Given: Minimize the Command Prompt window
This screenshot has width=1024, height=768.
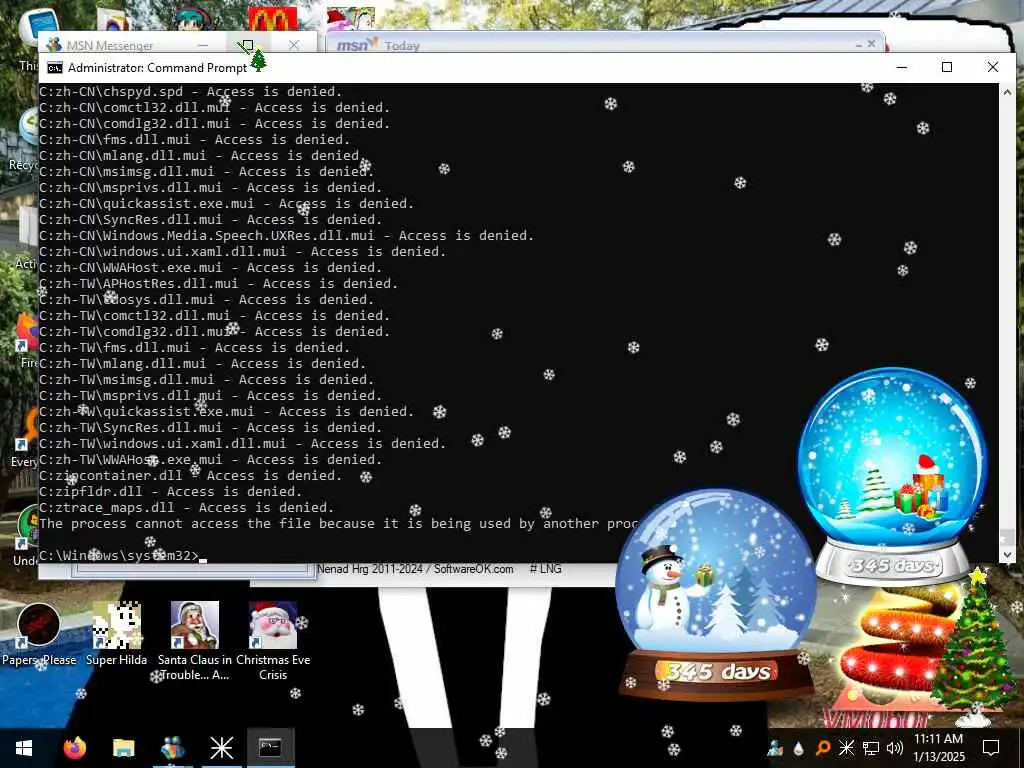Looking at the screenshot, I should 902,67.
